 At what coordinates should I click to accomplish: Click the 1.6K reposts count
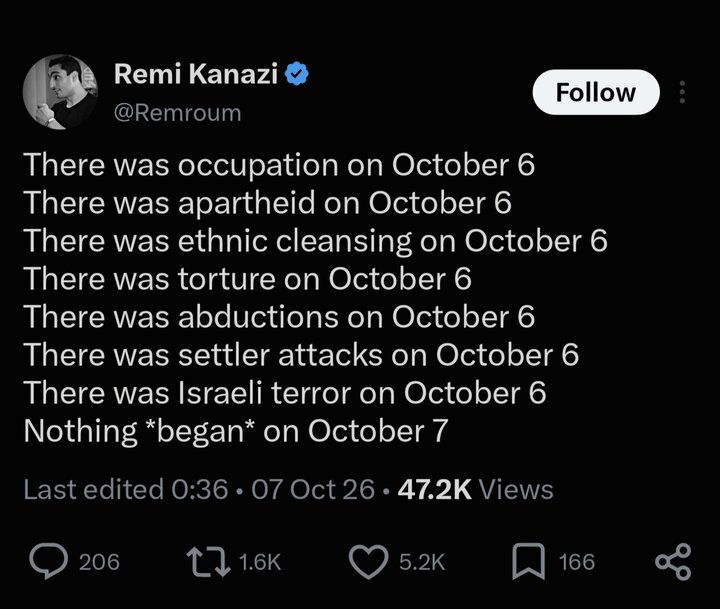[x=260, y=562]
